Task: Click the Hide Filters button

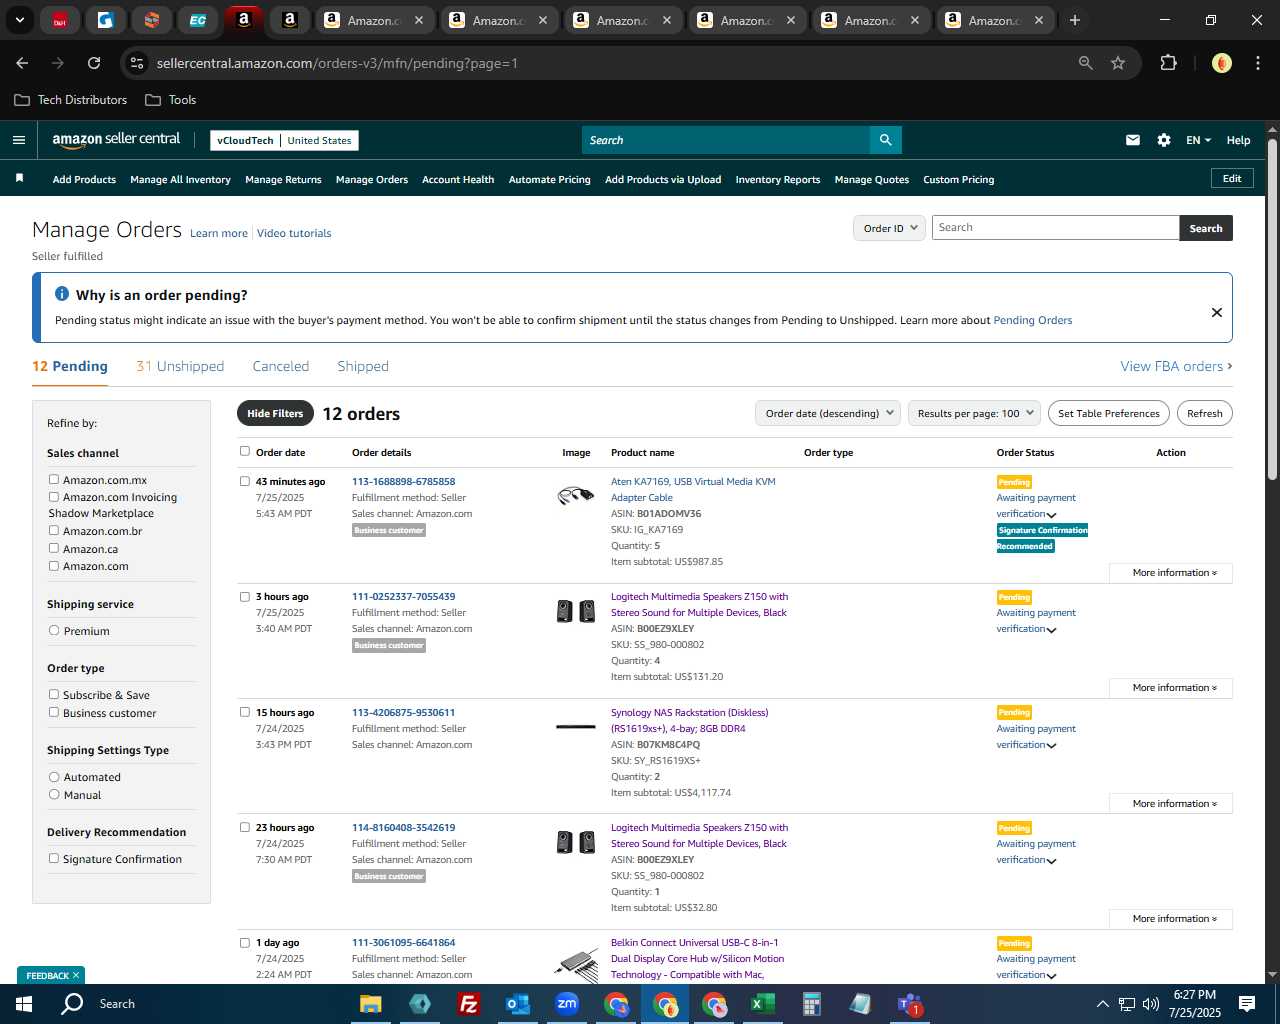Action: (x=275, y=413)
